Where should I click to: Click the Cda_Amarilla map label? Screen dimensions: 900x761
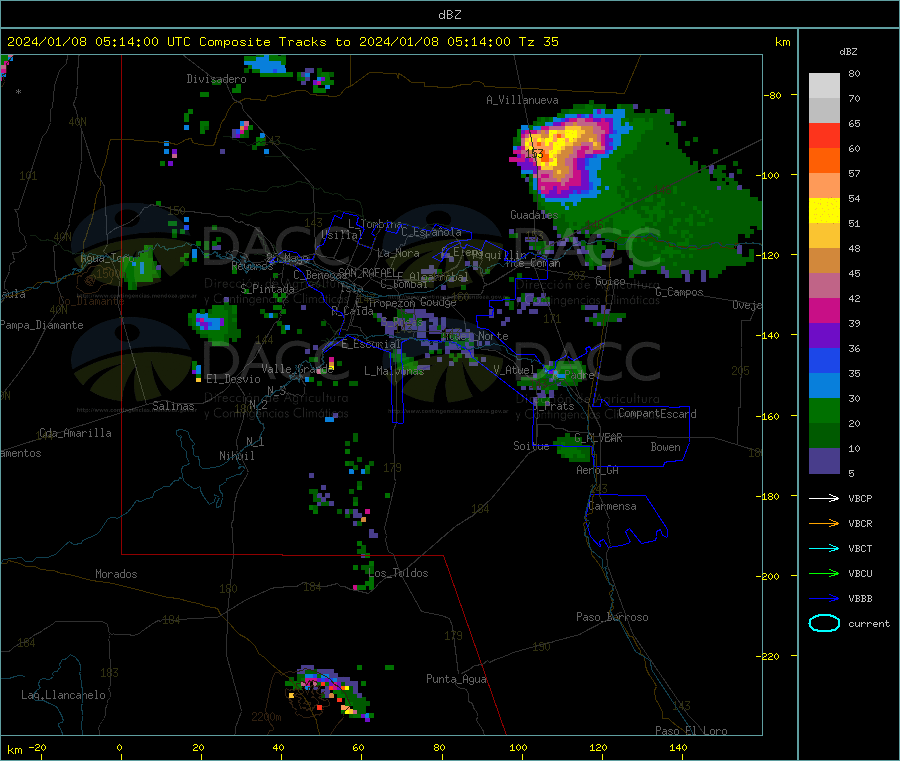[75, 433]
